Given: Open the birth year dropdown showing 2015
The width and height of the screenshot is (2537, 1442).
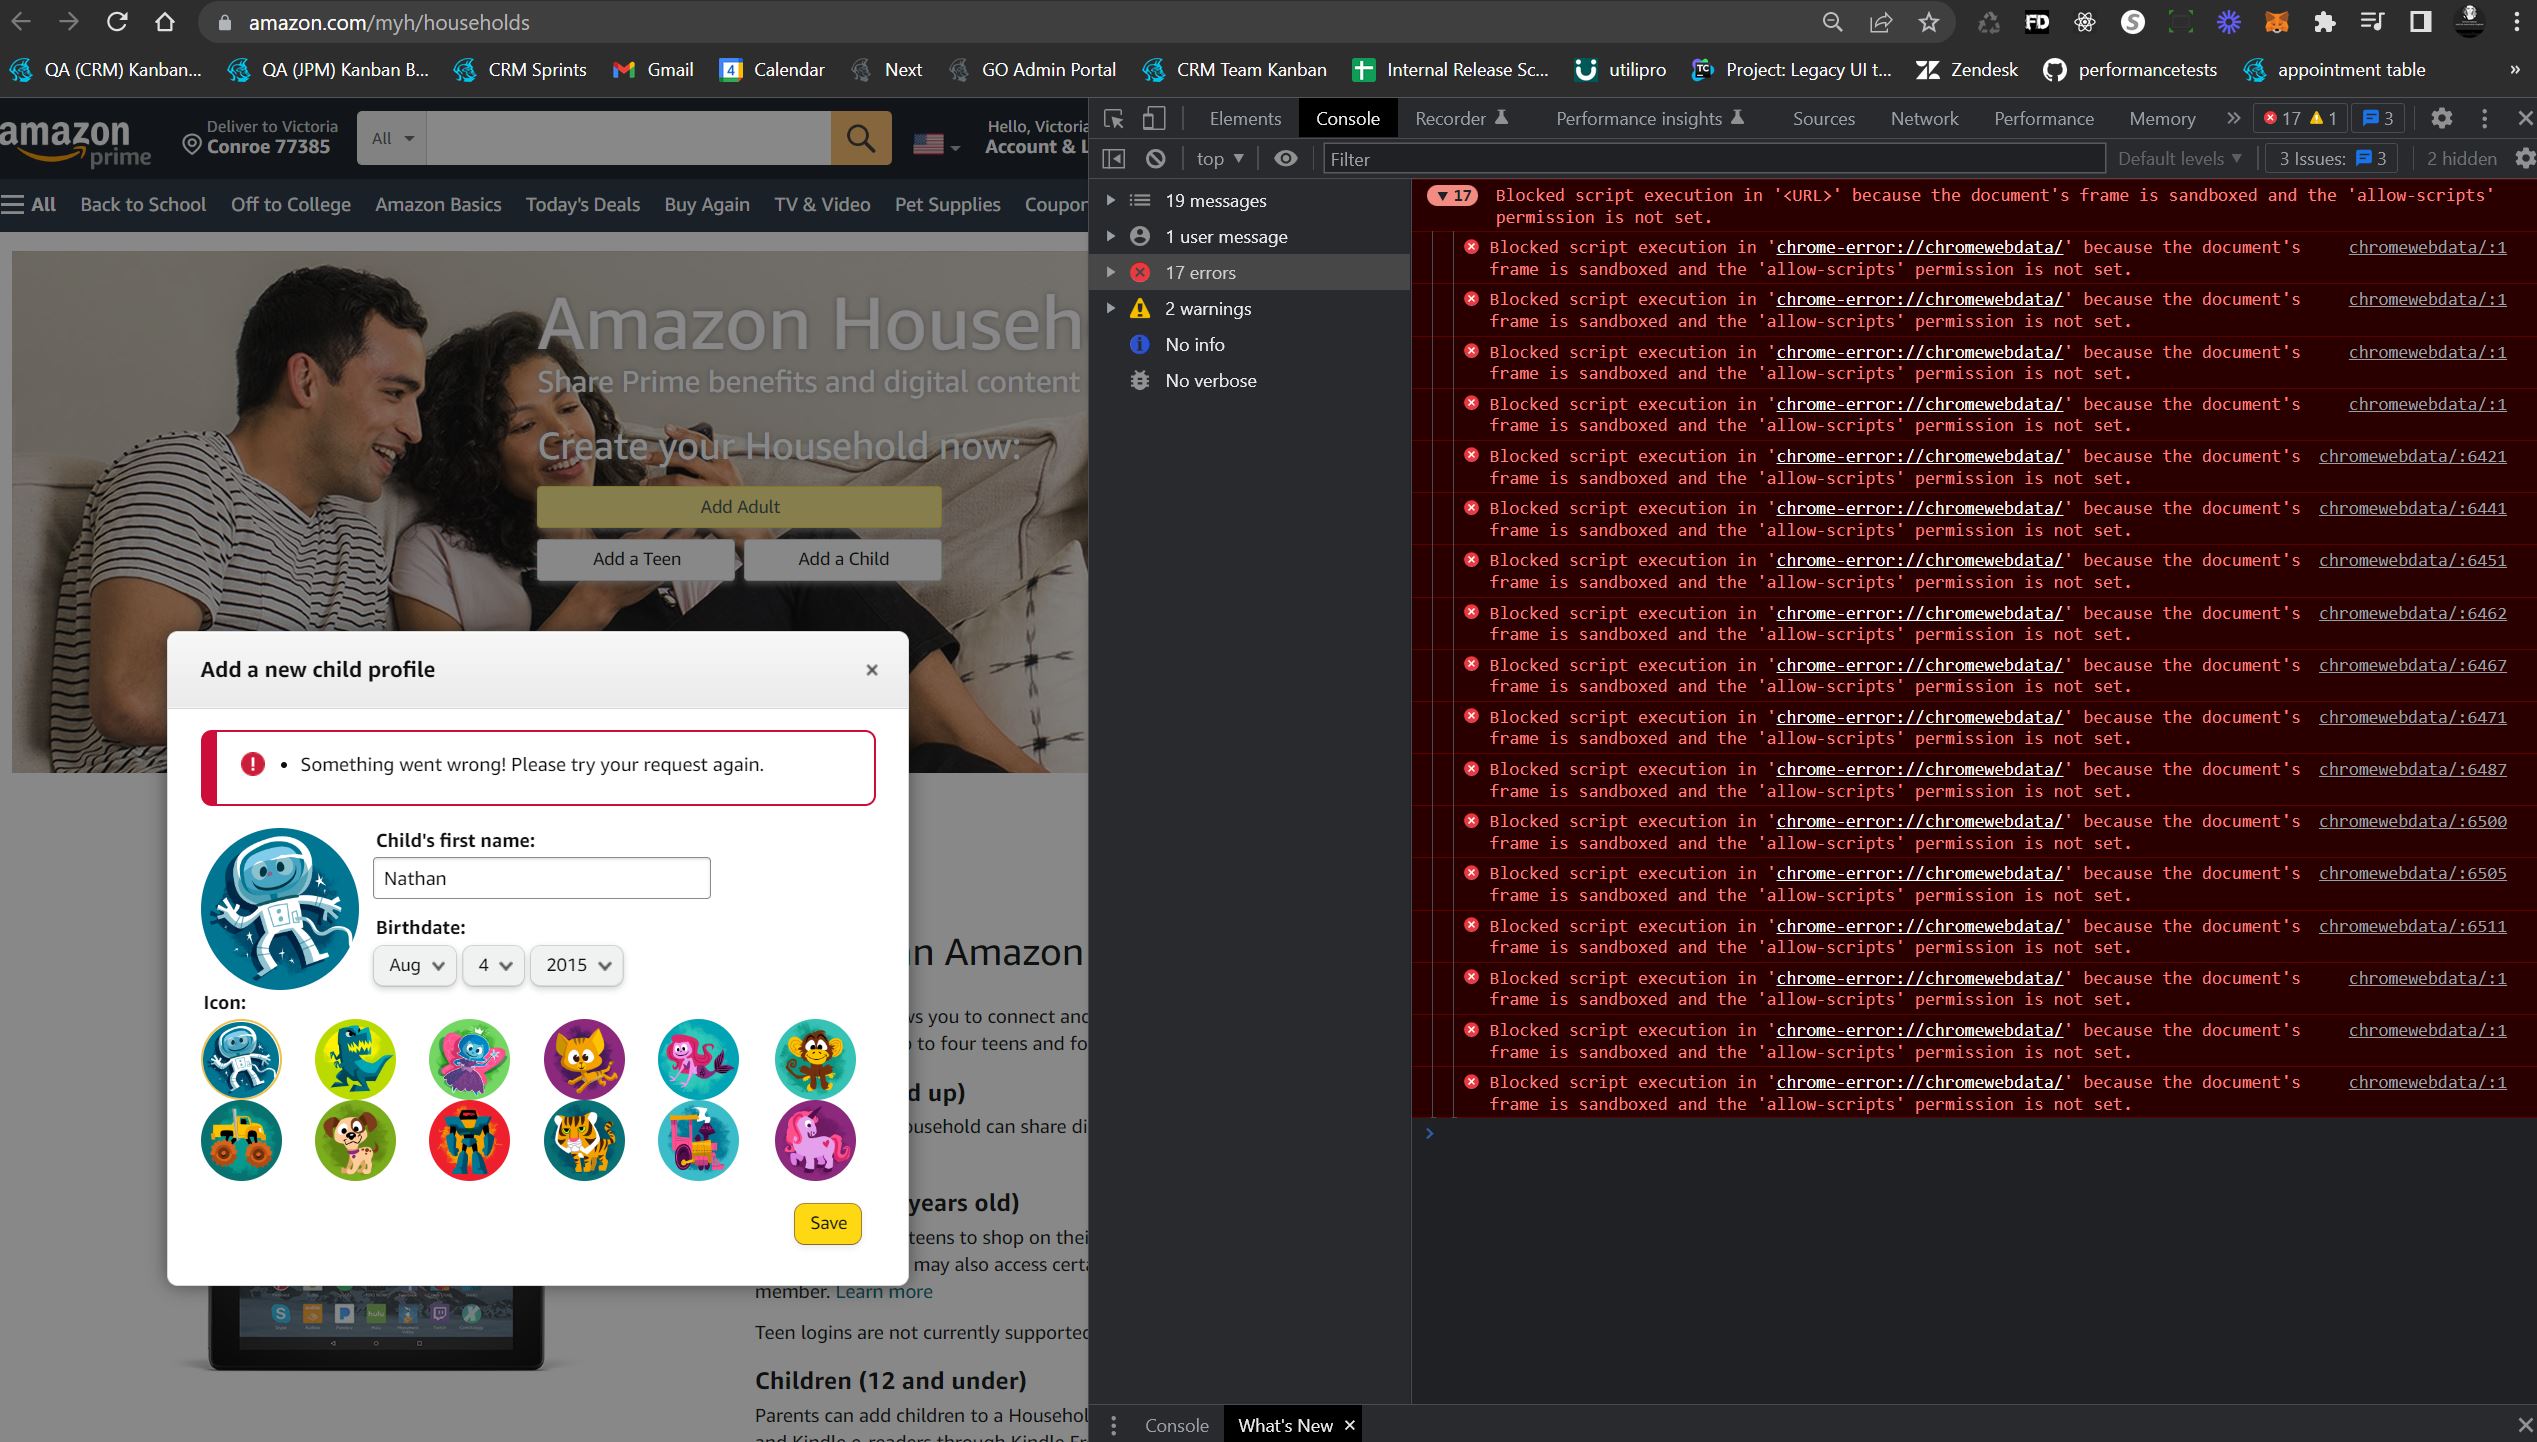Looking at the screenshot, I should coord(577,966).
